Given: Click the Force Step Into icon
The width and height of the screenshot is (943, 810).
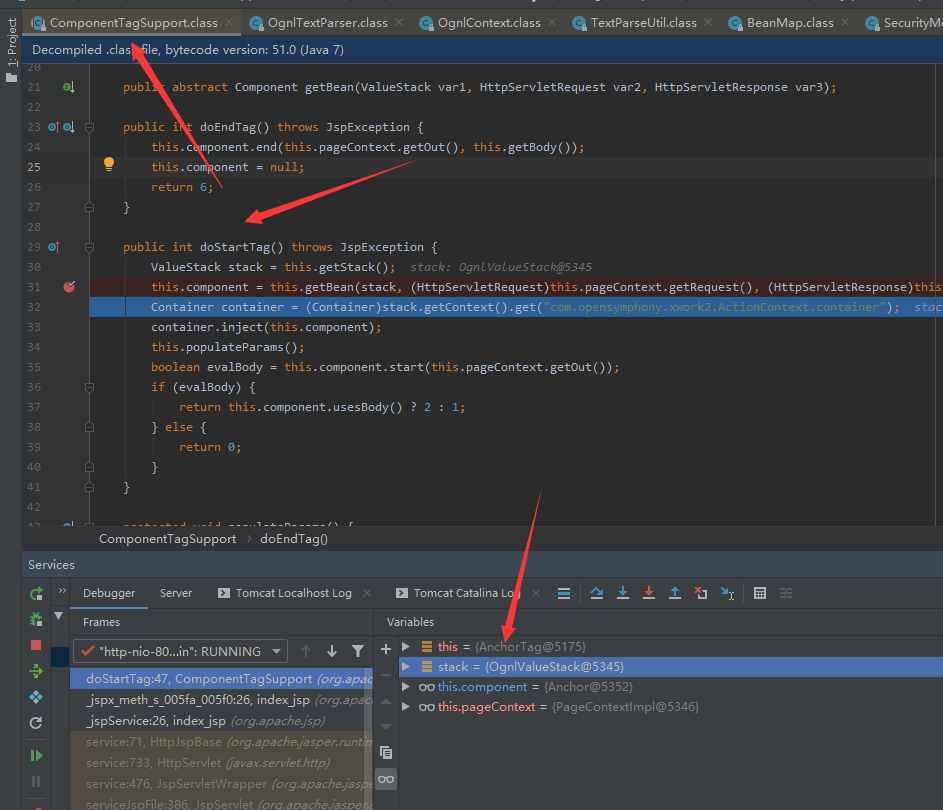Looking at the screenshot, I should click(649, 593).
